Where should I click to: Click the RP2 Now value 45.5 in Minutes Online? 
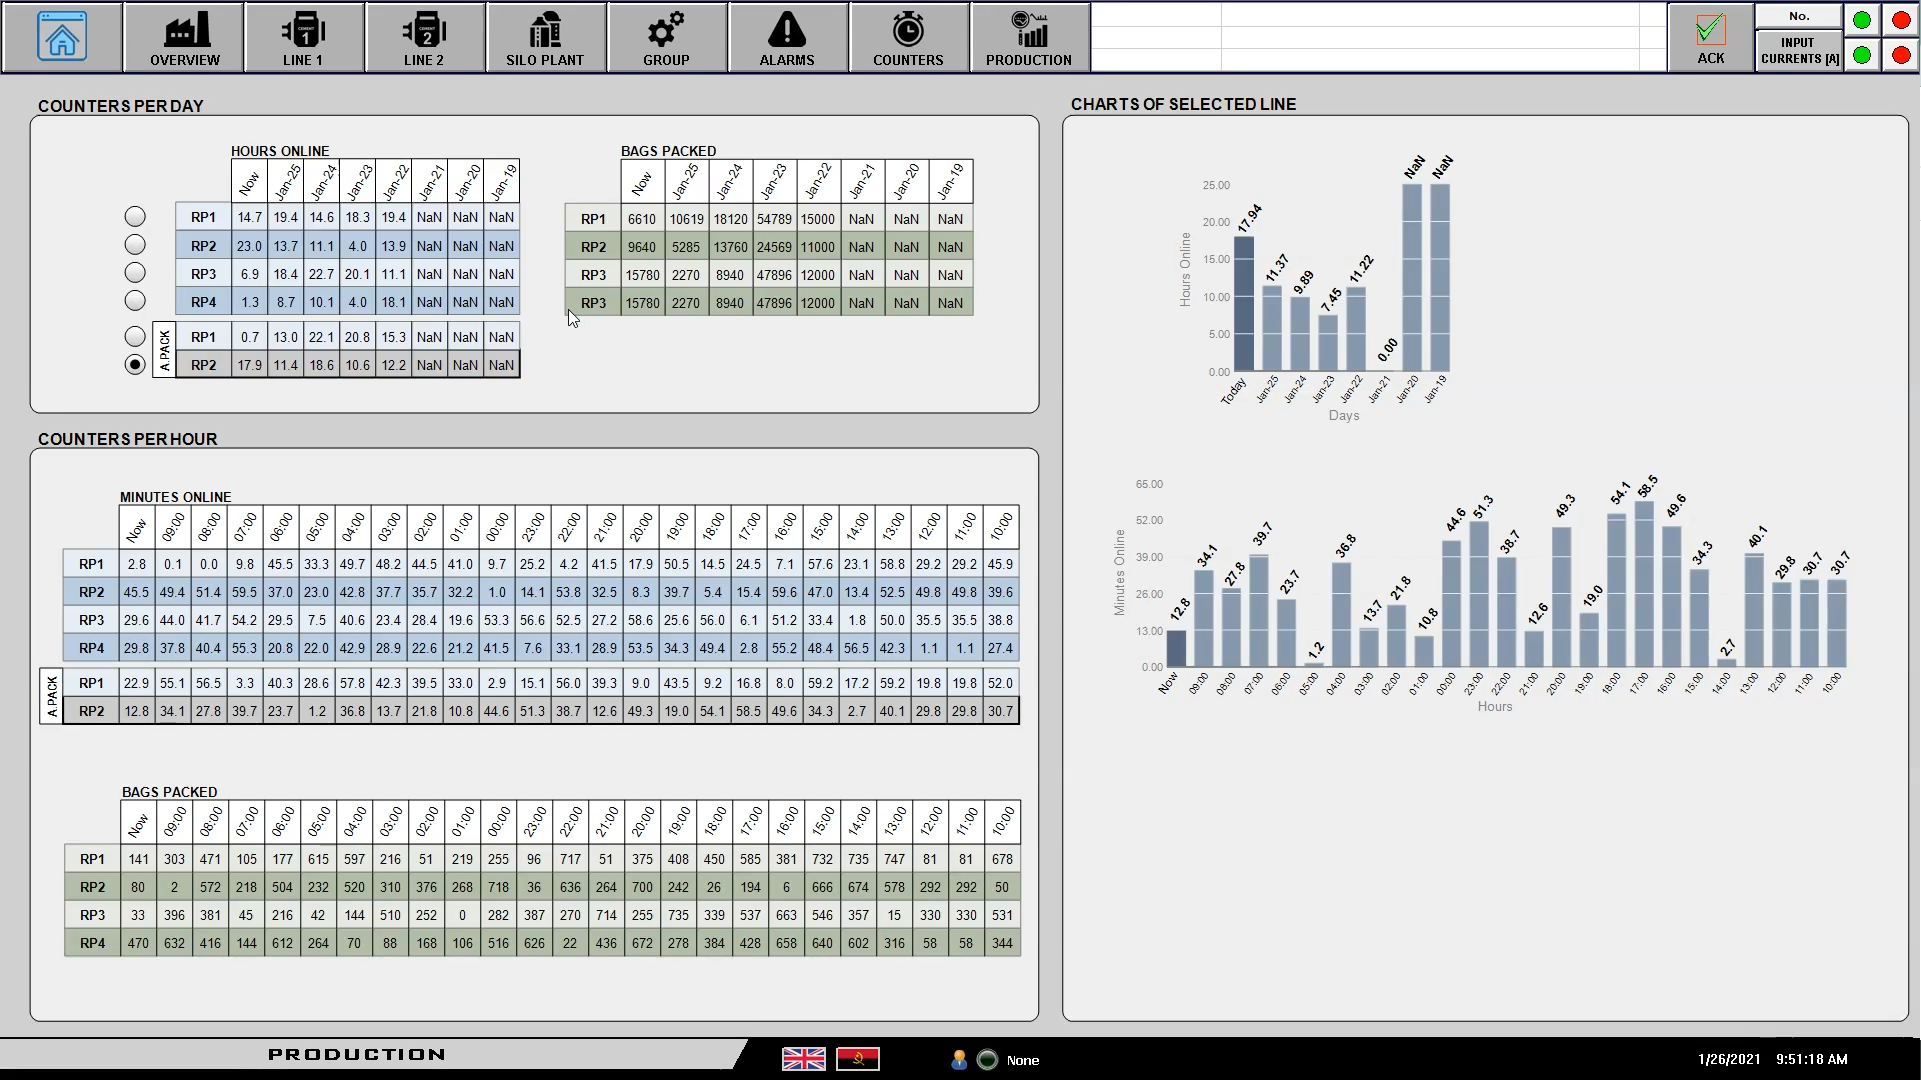(x=136, y=592)
